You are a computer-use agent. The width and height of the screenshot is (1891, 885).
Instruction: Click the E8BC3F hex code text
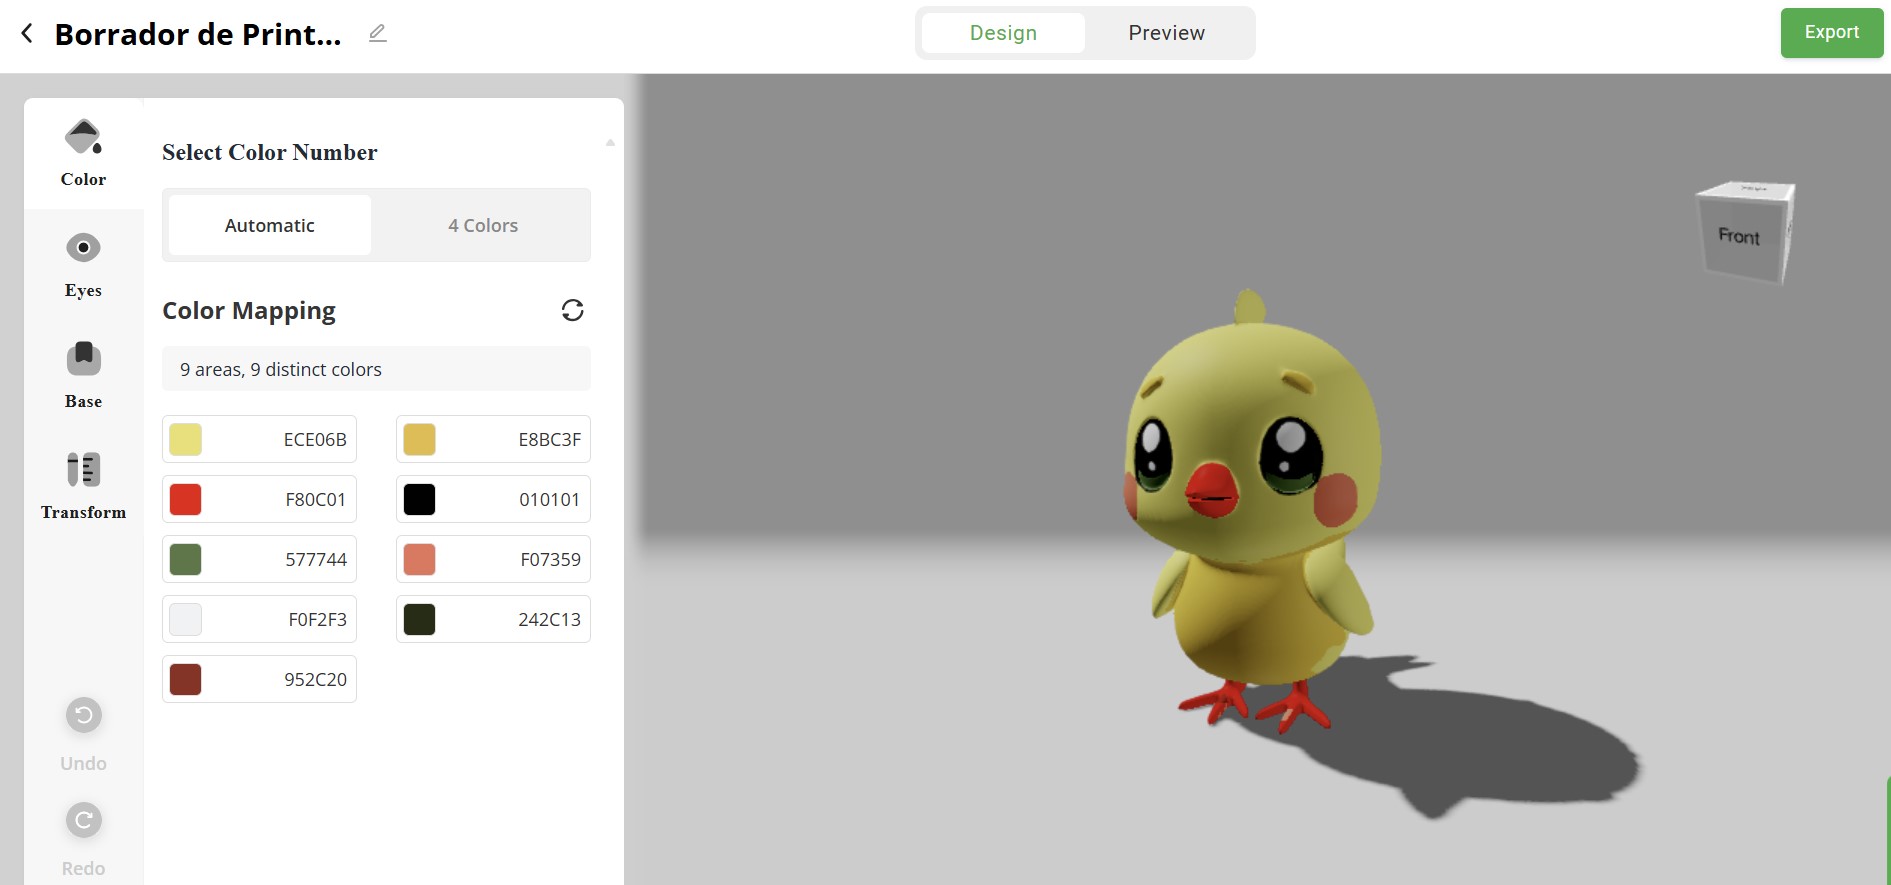(549, 440)
